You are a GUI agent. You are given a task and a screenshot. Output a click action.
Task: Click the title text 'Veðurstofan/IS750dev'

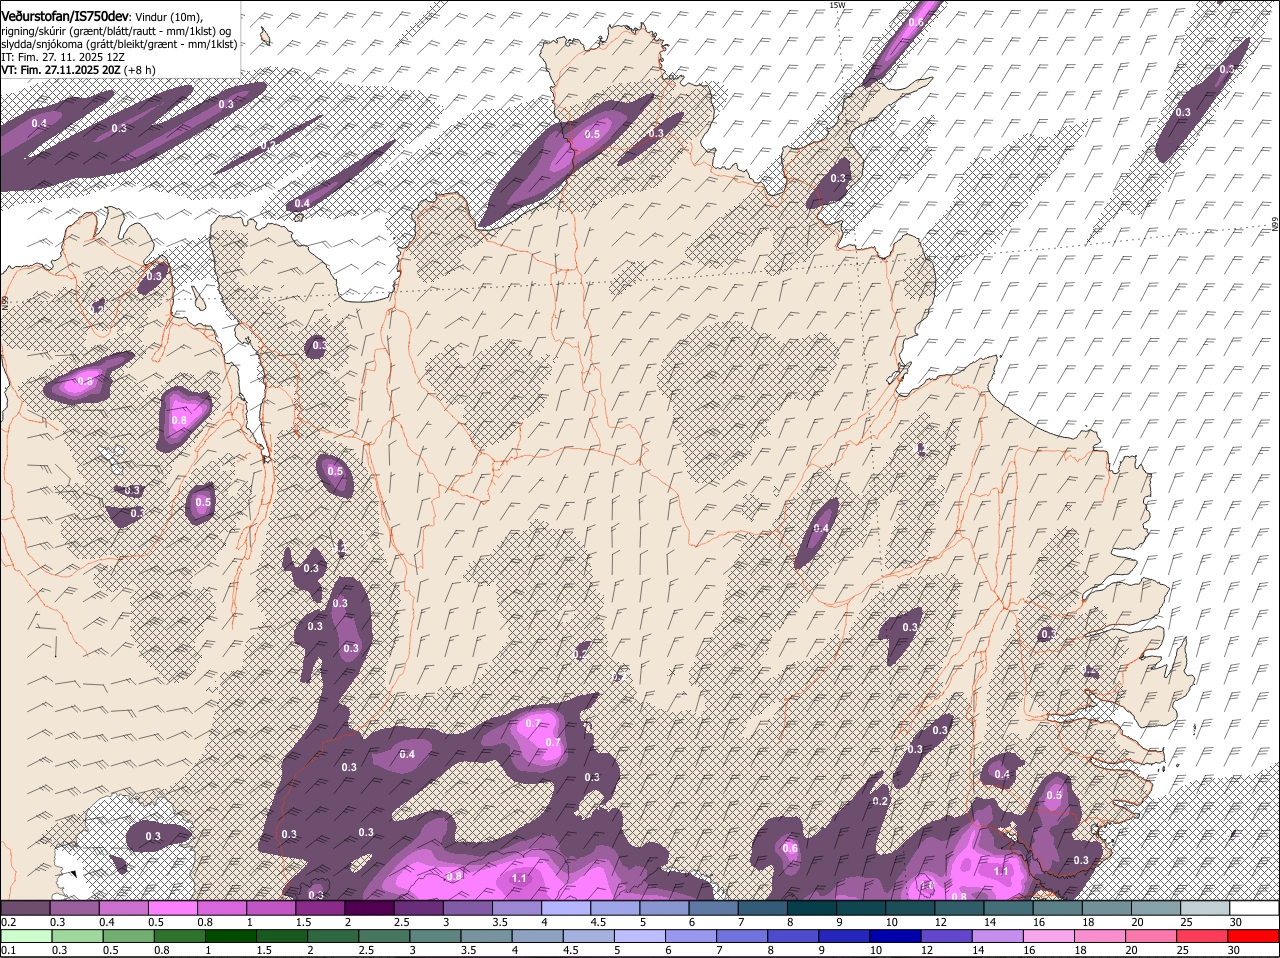[x=65, y=17]
